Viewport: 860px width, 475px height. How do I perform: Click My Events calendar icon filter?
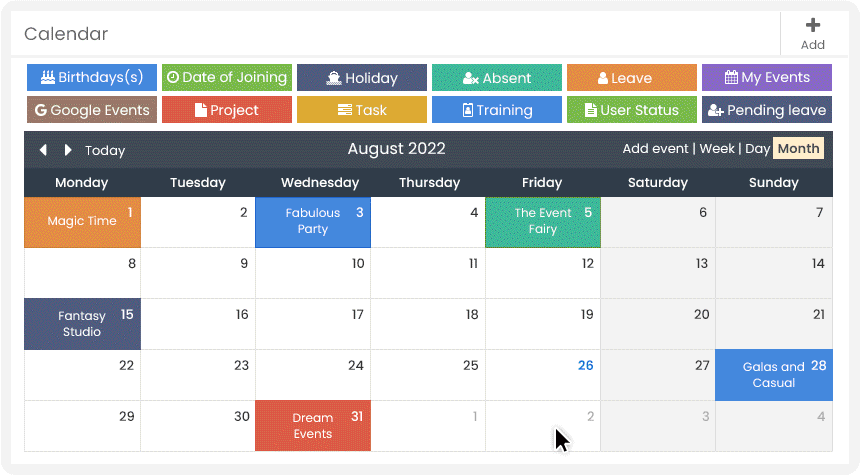(x=766, y=77)
